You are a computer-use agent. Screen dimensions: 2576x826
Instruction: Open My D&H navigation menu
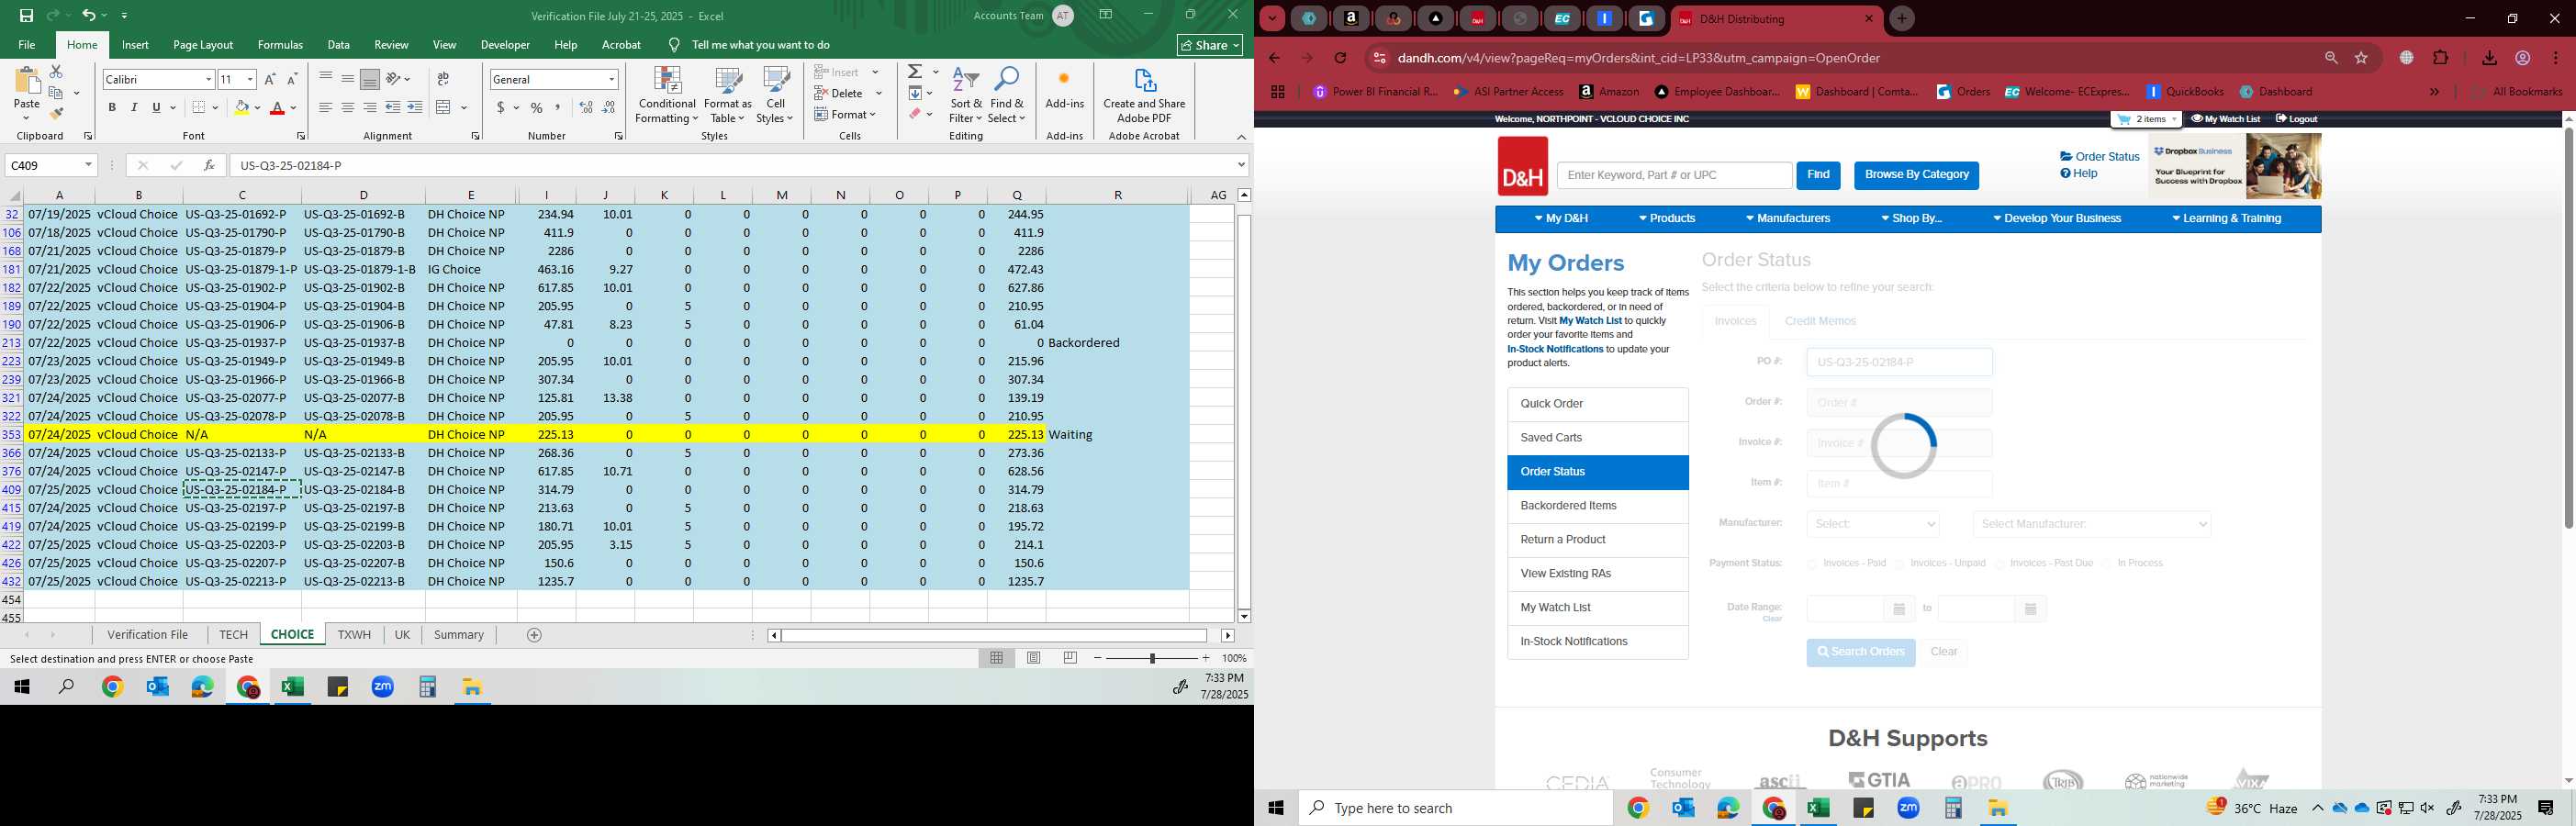[x=1560, y=219]
